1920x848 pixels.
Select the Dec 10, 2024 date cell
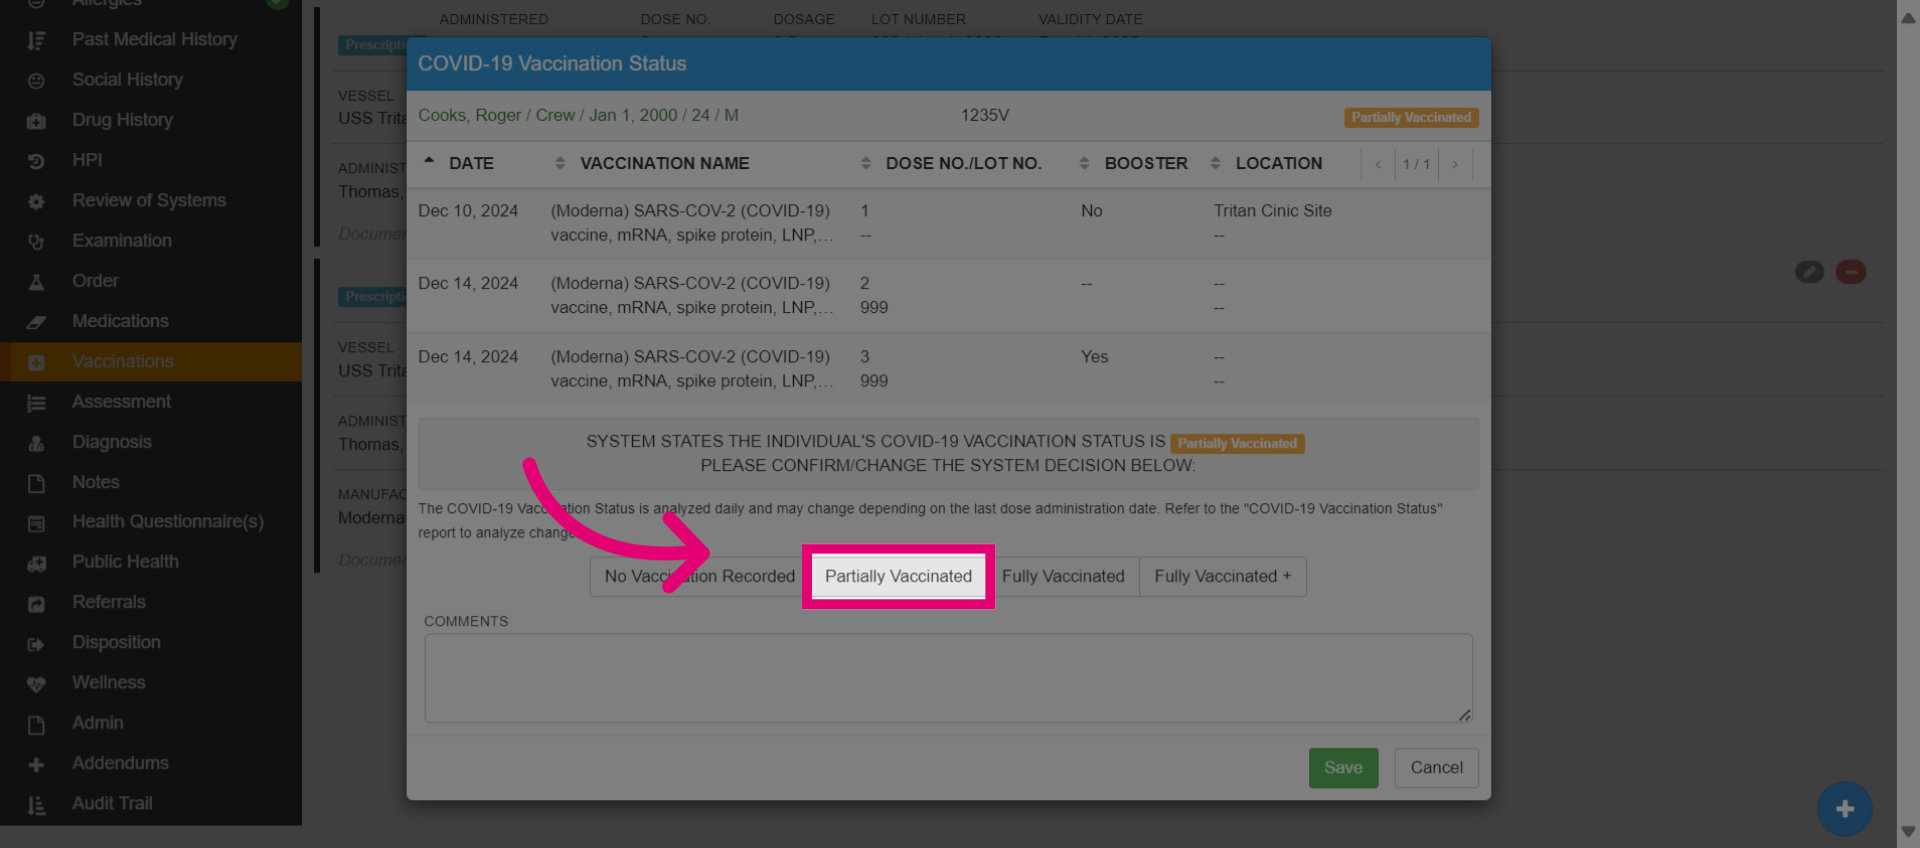[468, 211]
